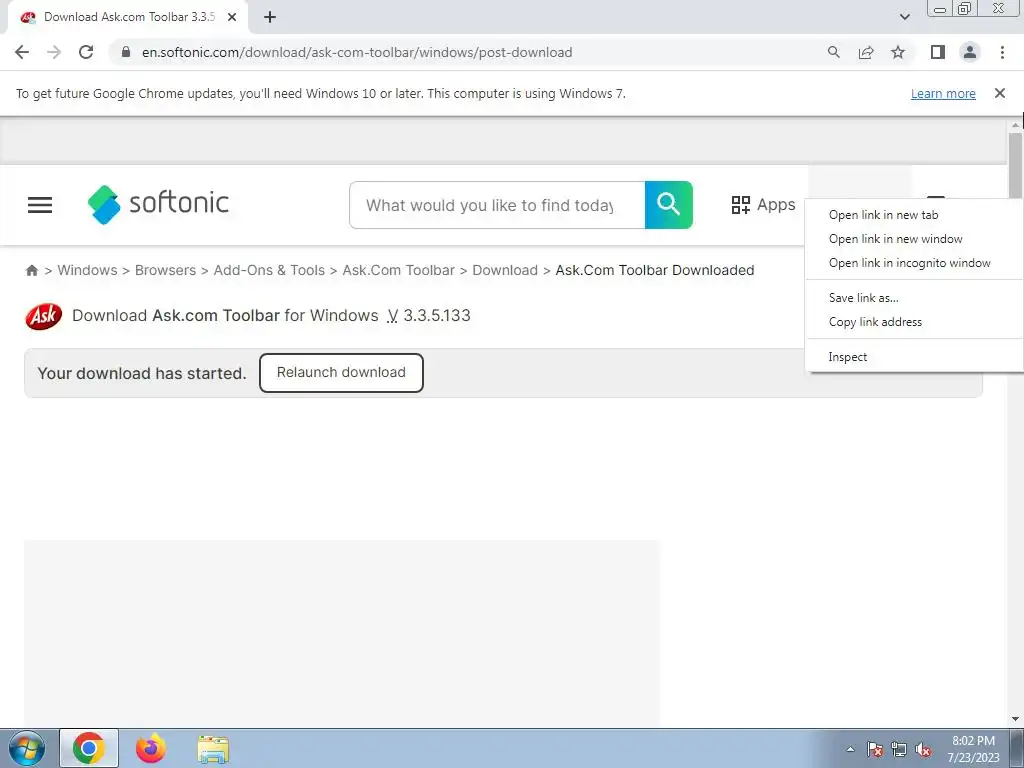Screen dimensions: 1024x768
Task: Click the version text 3.3.5.133
Action: click(x=436, y=315)
